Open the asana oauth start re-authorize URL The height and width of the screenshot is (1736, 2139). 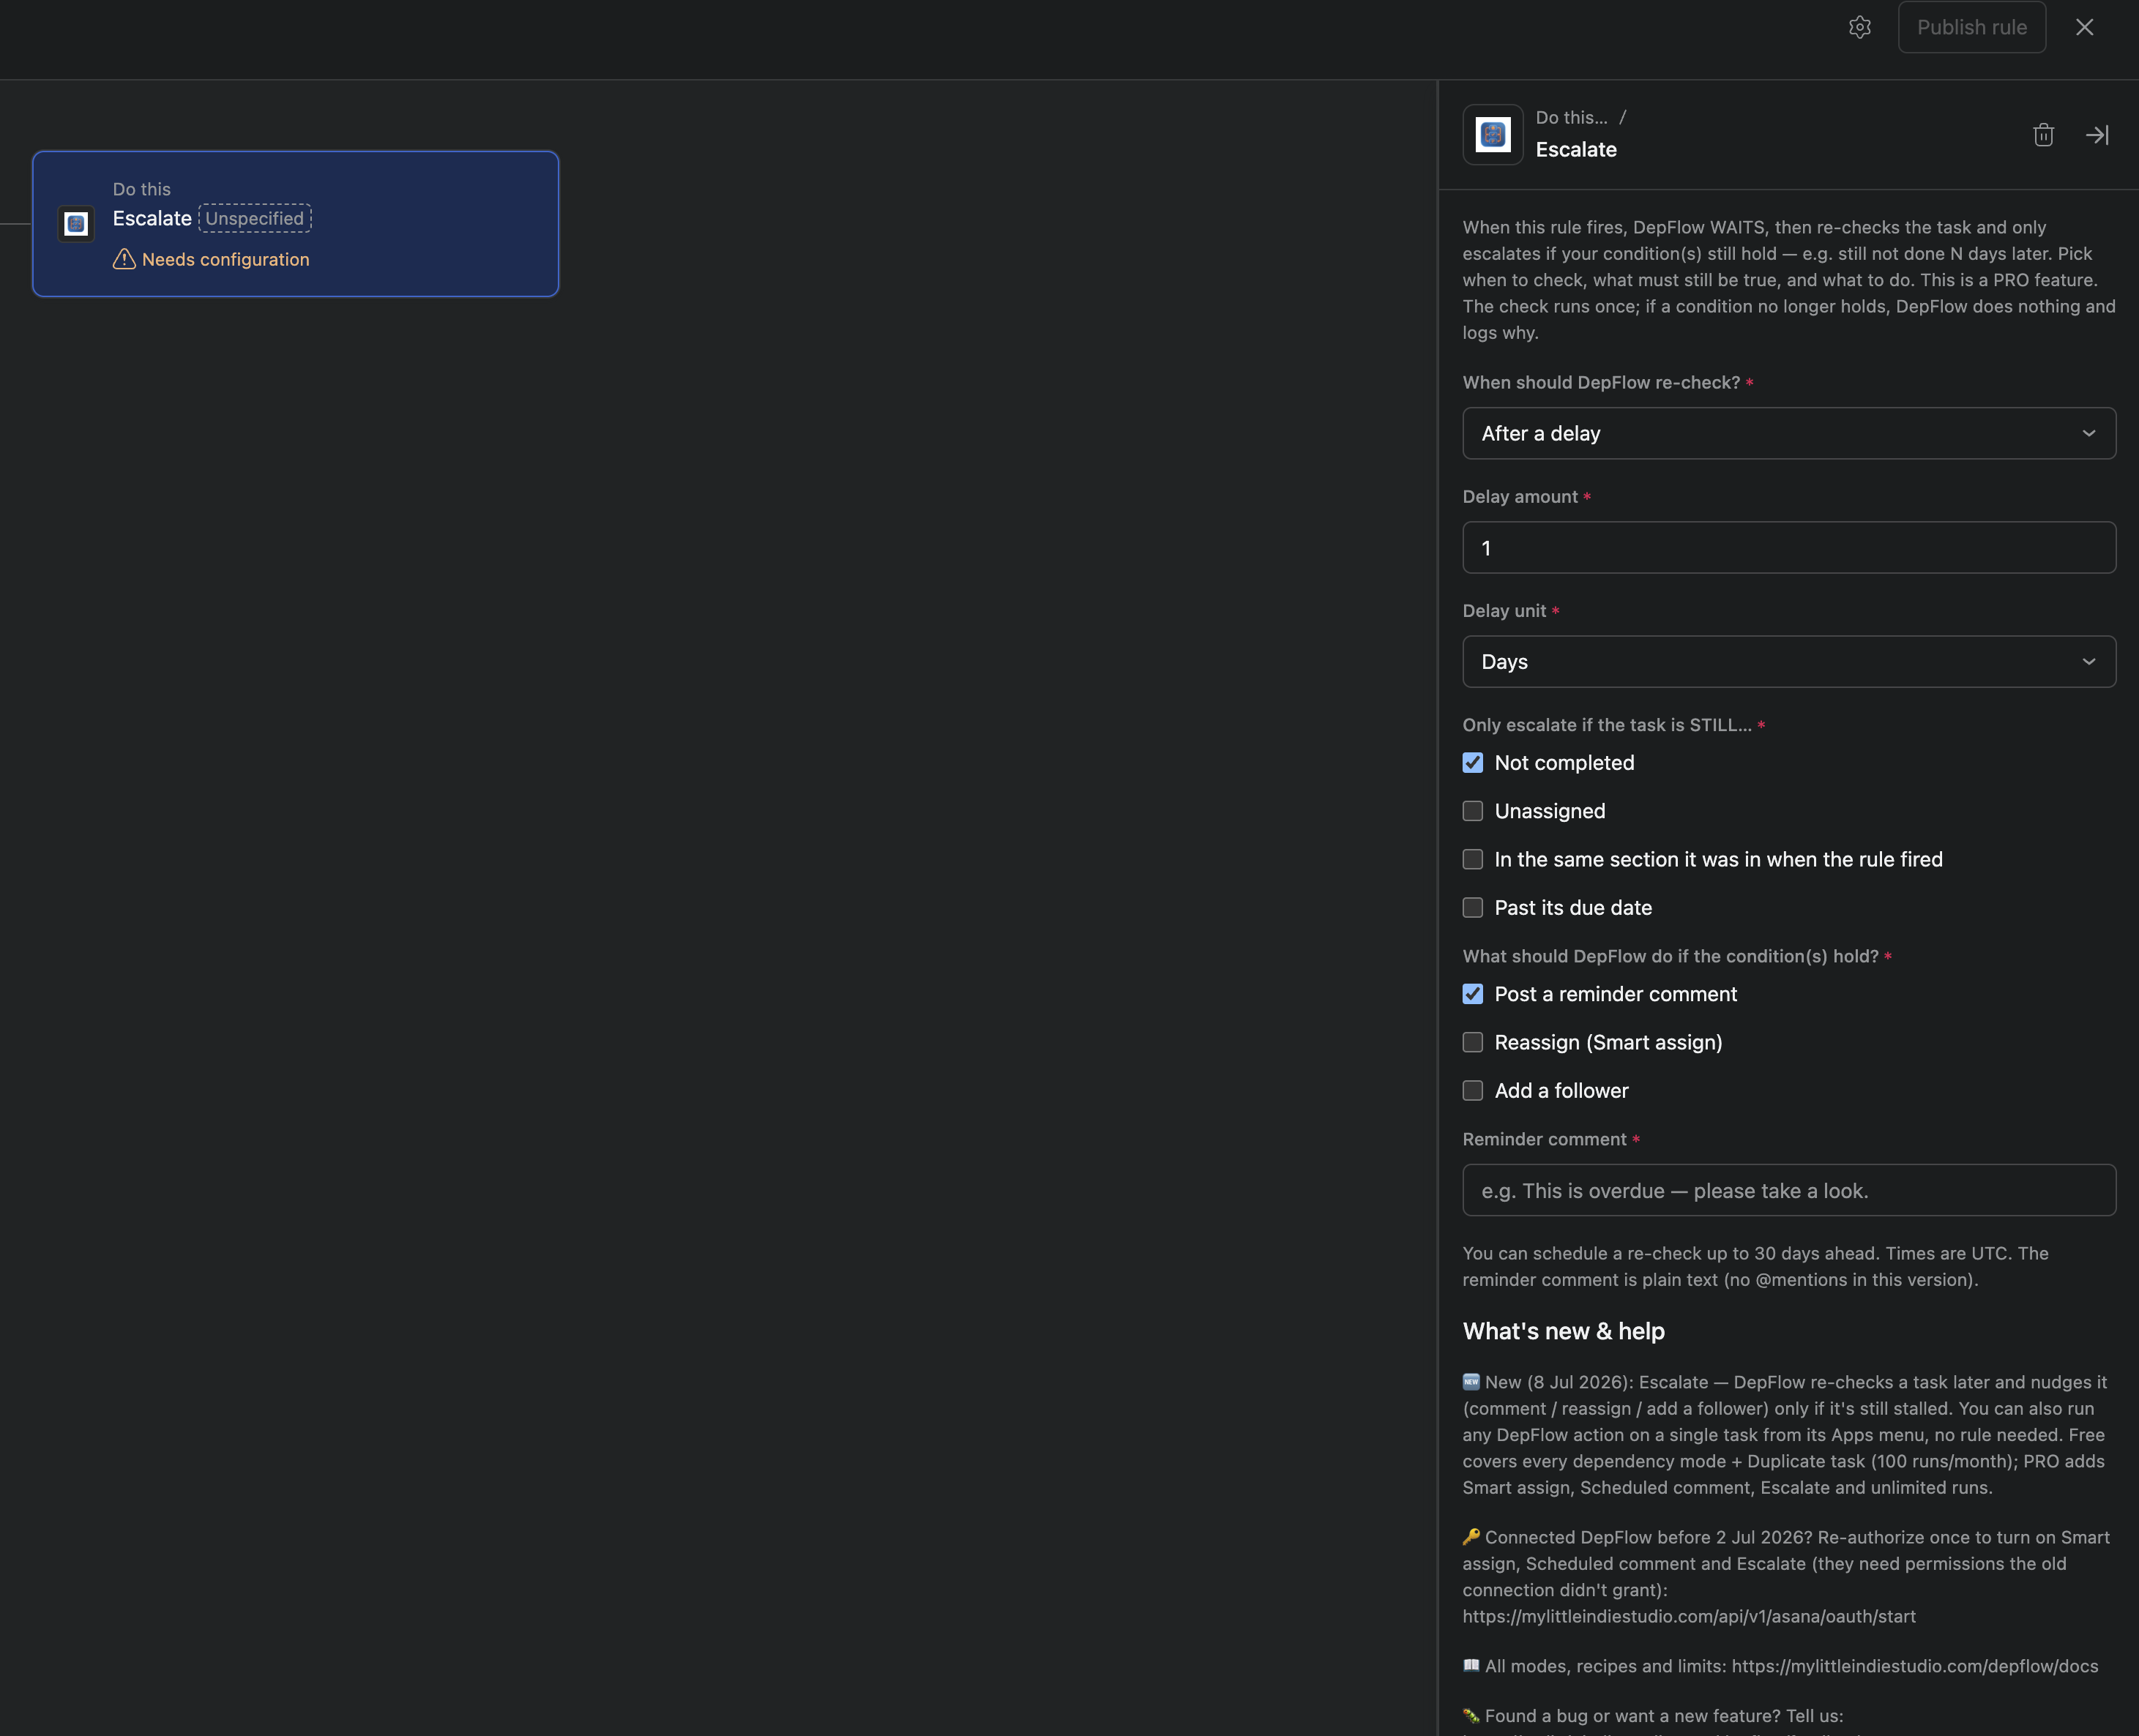point(1688,1616)
